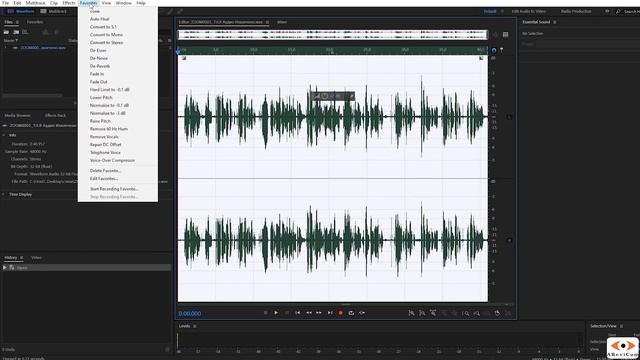Screen dimensions: 640x360
Task: Stop playback with the Stop button
Action: click(x=265, y=313)
